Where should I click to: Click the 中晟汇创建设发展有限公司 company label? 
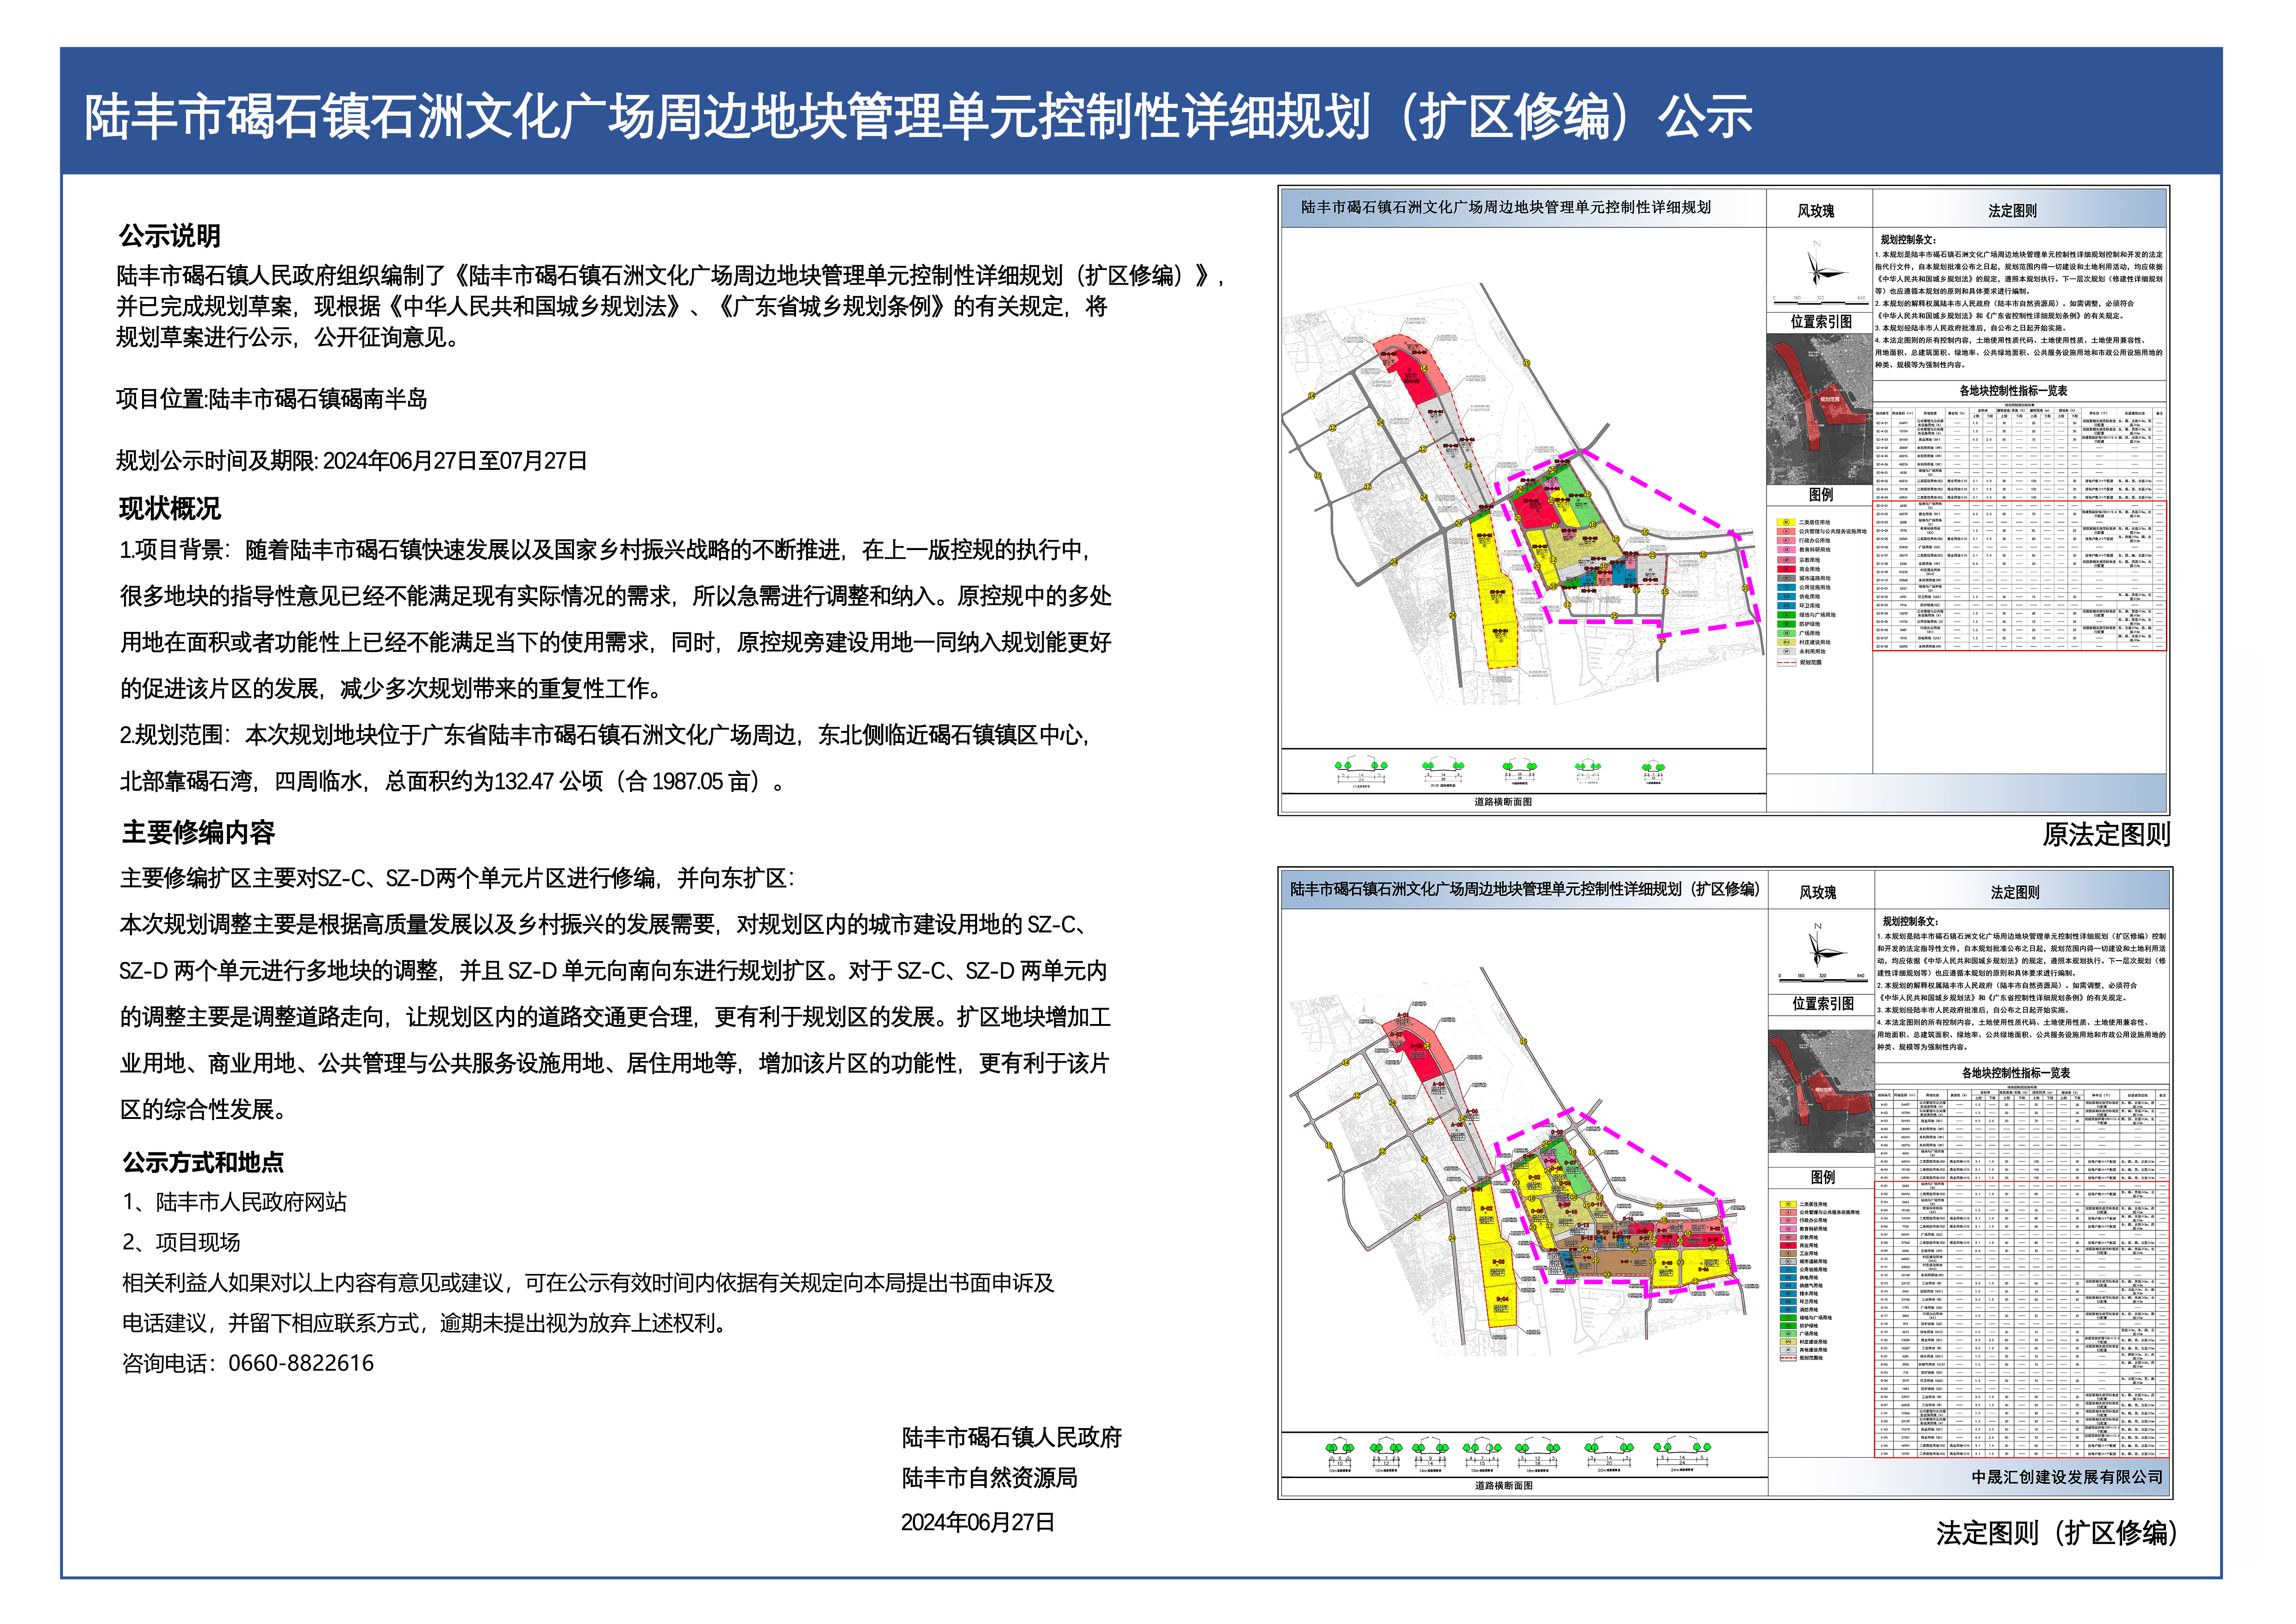[x=2066, y=1476]
